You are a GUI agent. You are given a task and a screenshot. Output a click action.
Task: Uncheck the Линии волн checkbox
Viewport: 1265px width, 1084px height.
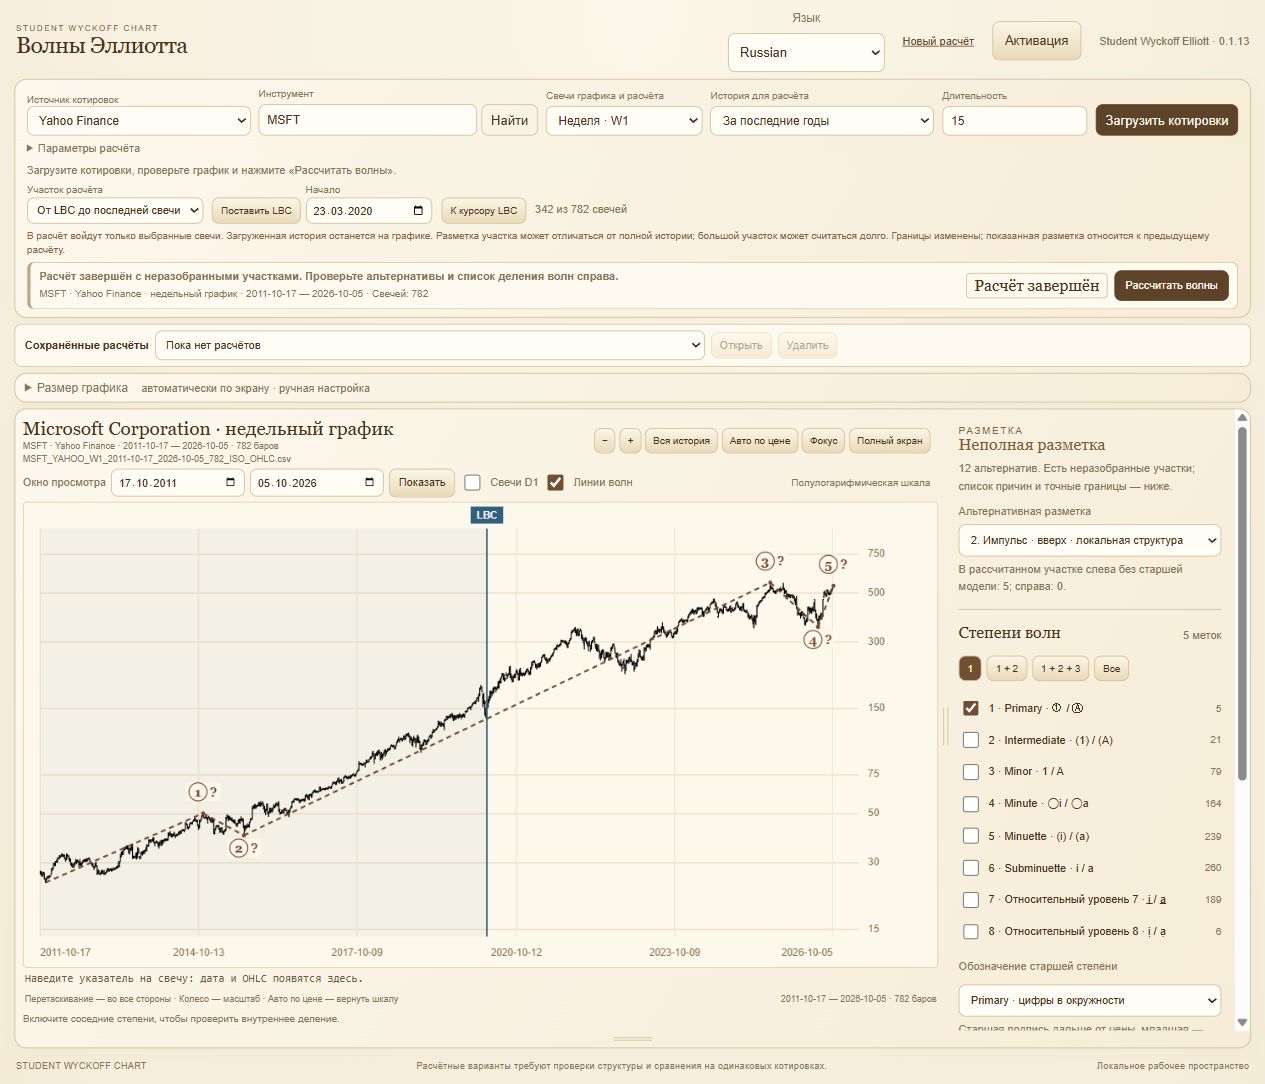pyautogui.click(x=556, y=483)
